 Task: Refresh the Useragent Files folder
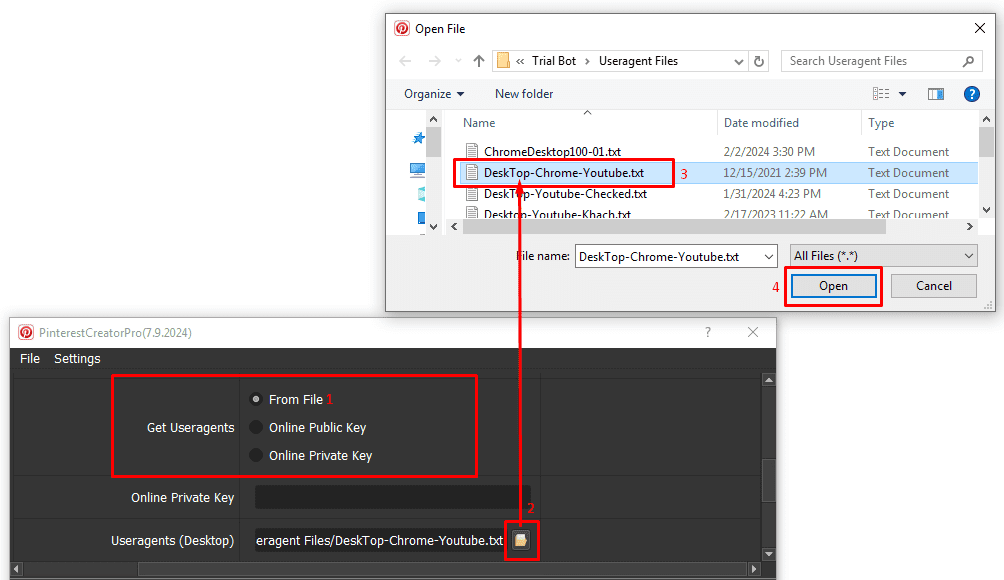759,61
